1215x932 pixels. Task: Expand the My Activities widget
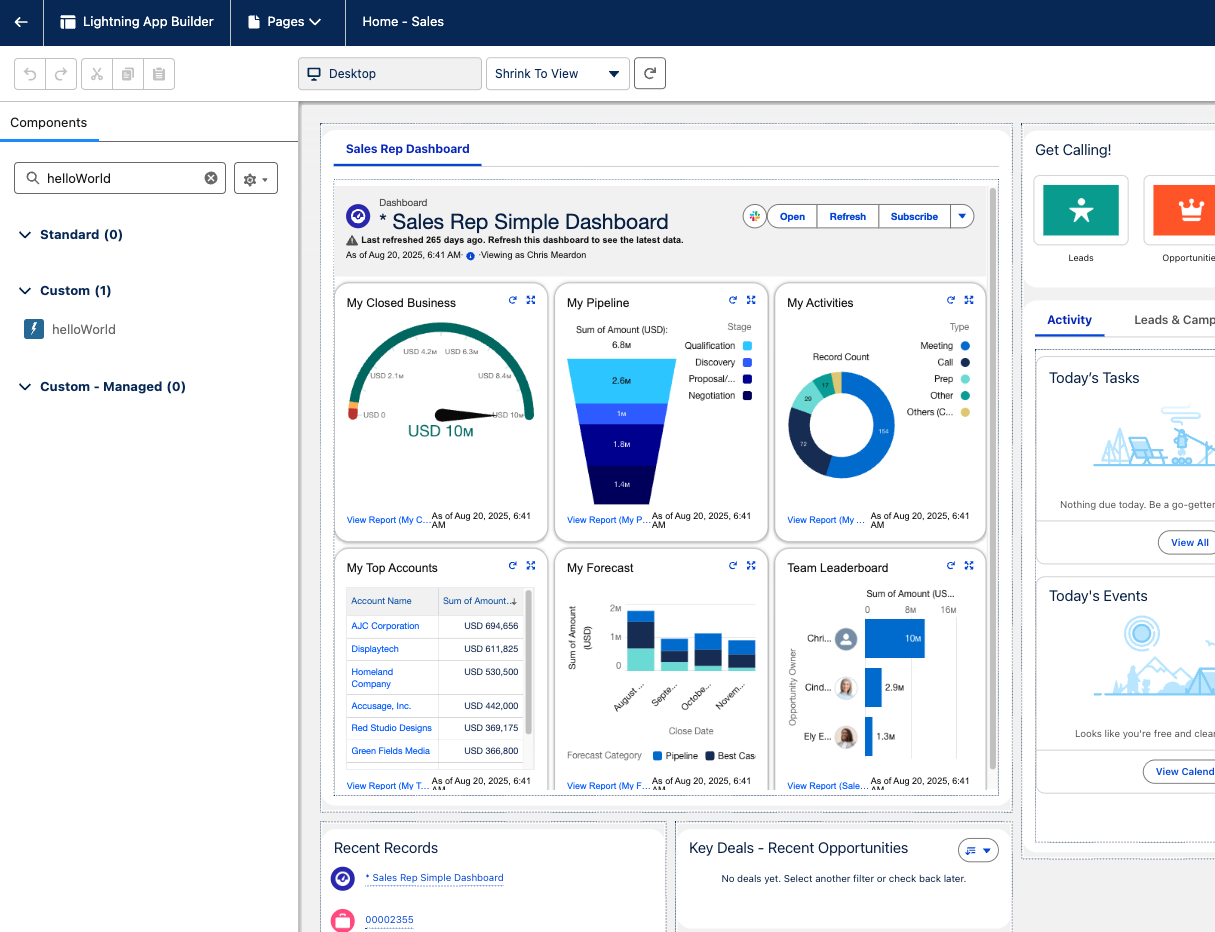[x=970, y=300]
